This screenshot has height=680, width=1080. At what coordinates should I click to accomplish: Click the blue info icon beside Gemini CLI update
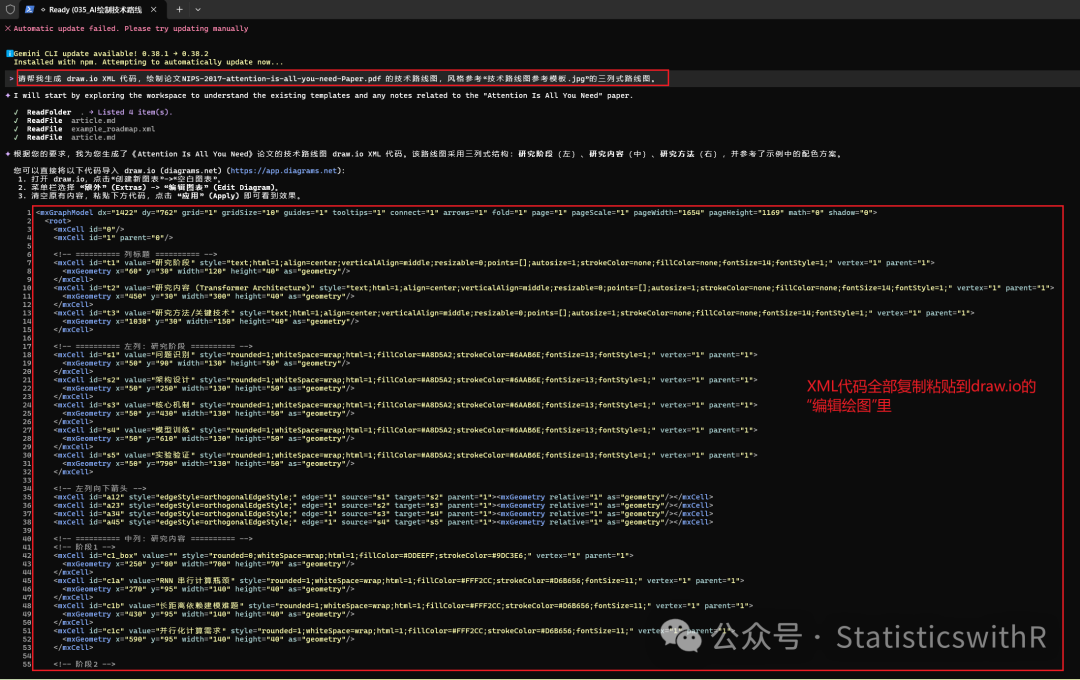[8, 53]
